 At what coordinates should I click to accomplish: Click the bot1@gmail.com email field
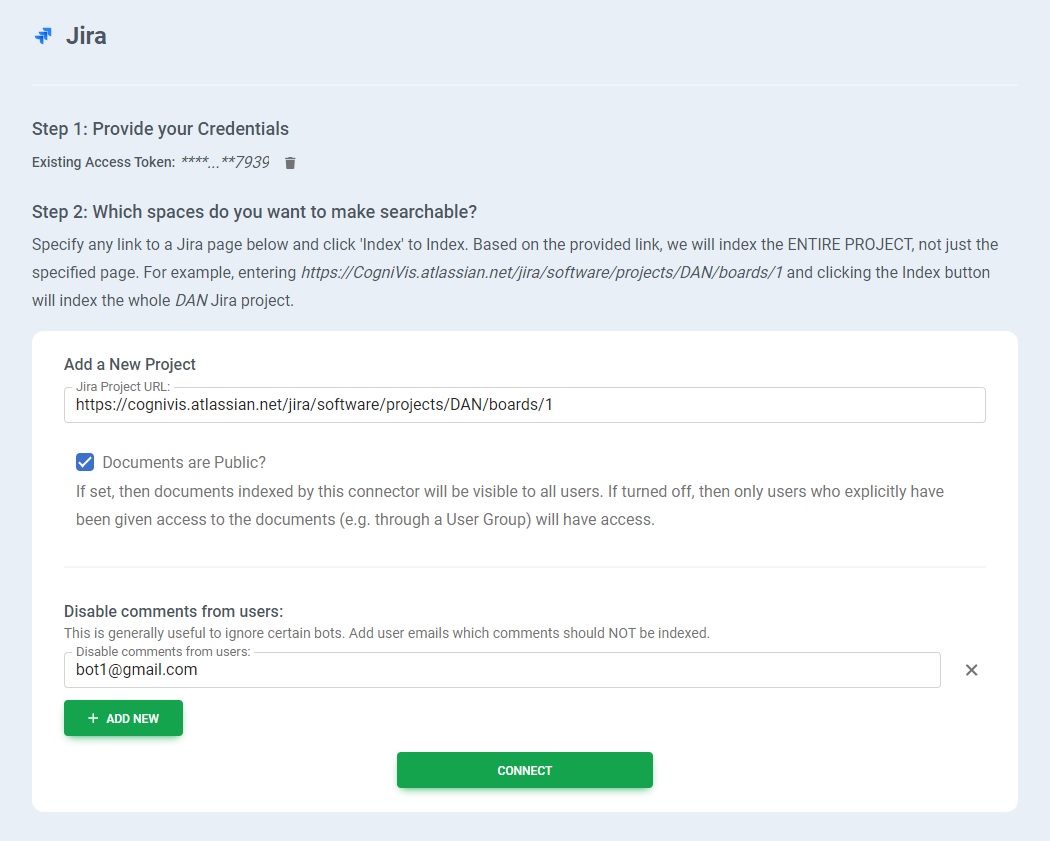502,670
